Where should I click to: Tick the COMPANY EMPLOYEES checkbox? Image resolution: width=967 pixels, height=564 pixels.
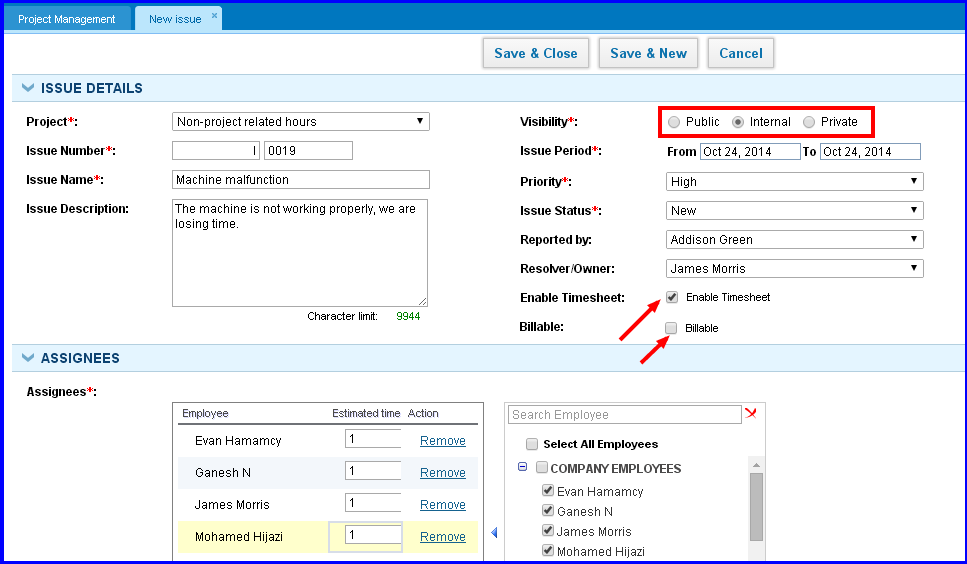(541, 467)
